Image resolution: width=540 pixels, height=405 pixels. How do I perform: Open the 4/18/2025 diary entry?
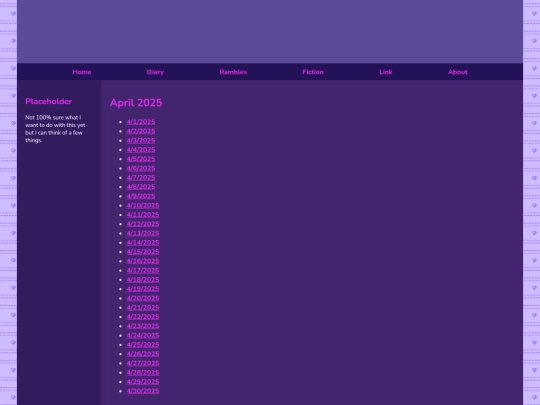click(143, 280)
